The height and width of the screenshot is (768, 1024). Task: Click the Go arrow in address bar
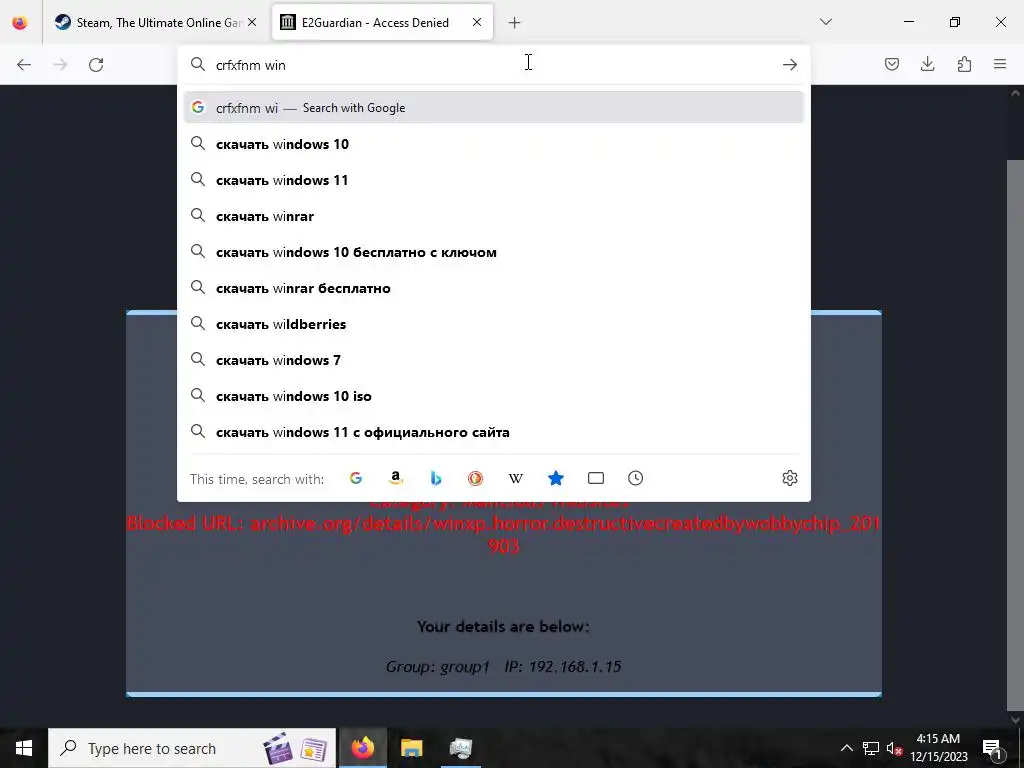(790, 65)
